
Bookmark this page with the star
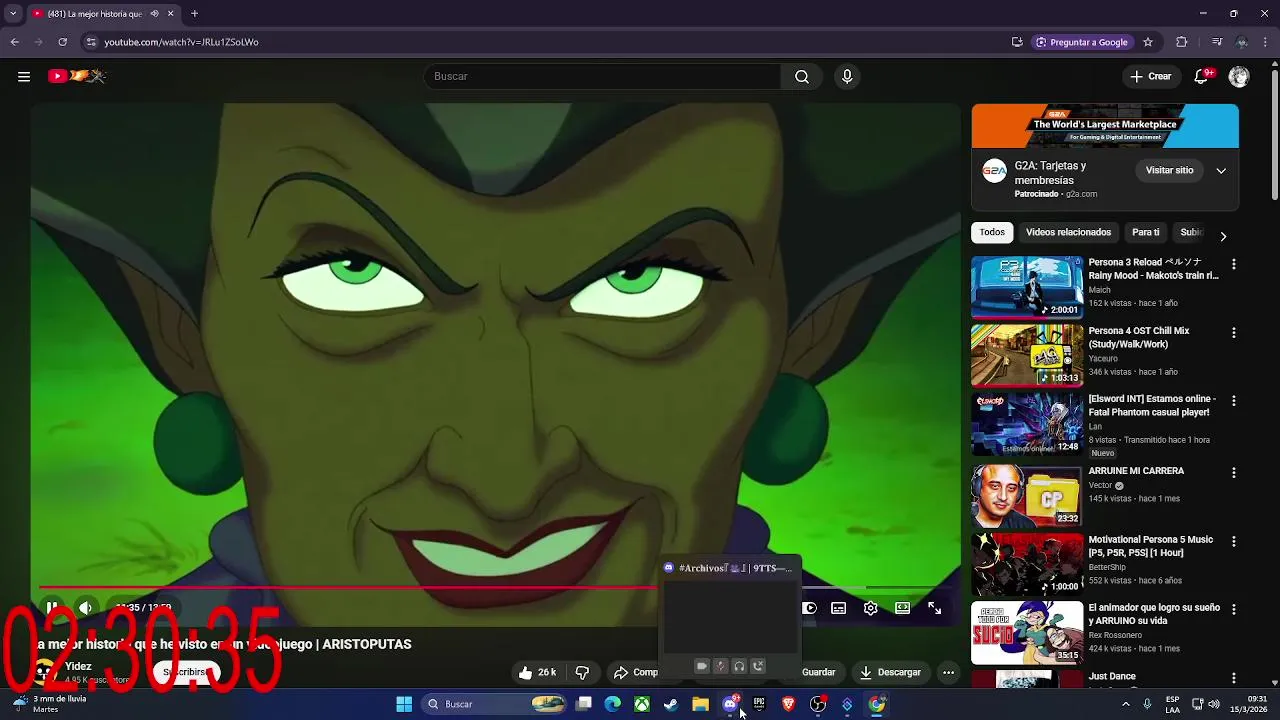click(x=1148, y=42)
